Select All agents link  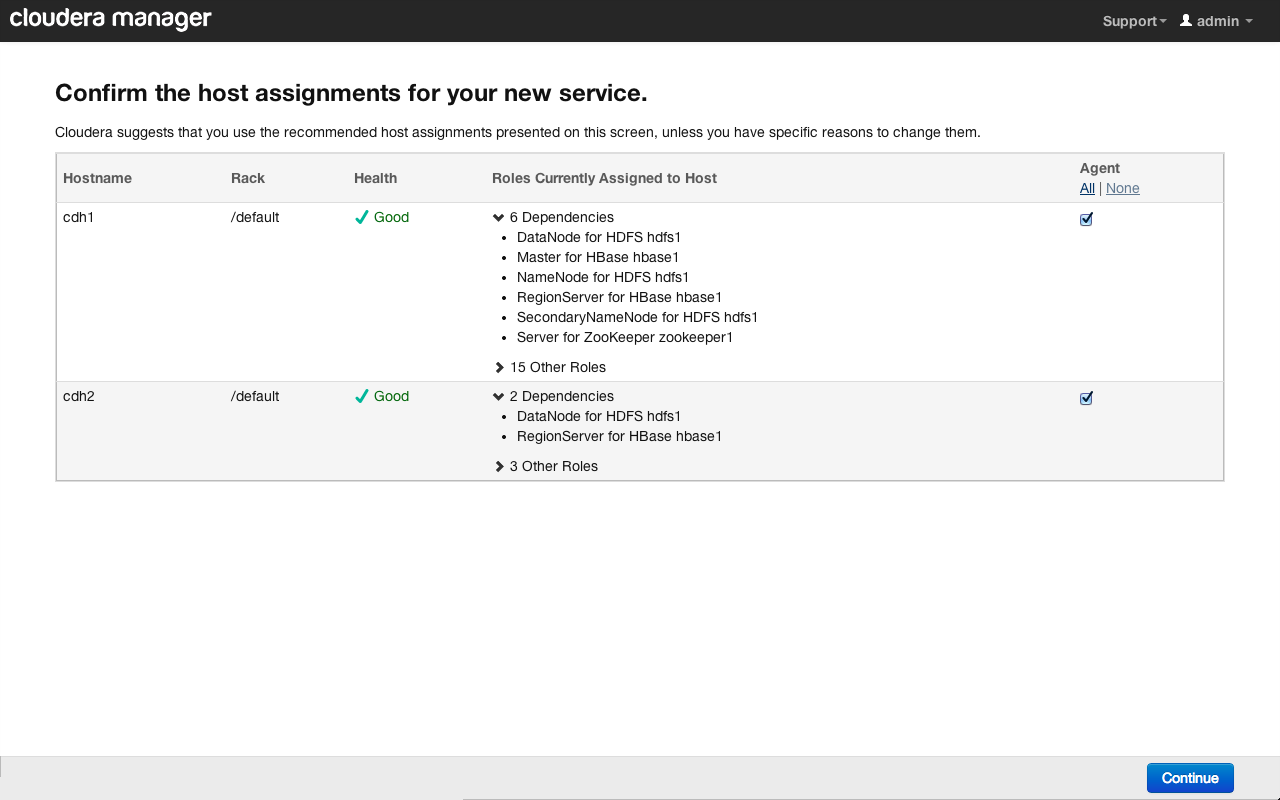coord(1087,188)
